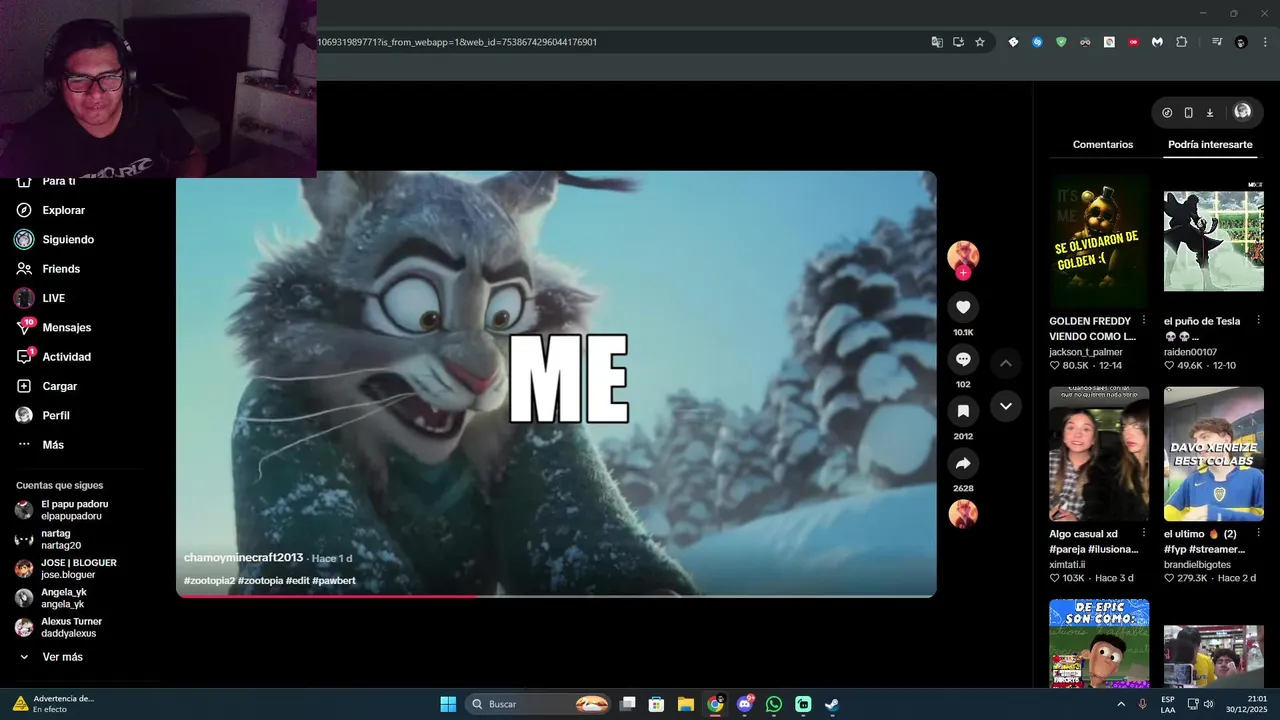This screenshot has width=1280, height=720.
Task: Open brandielbigotes author link
Action: [x=1197, y=565]
